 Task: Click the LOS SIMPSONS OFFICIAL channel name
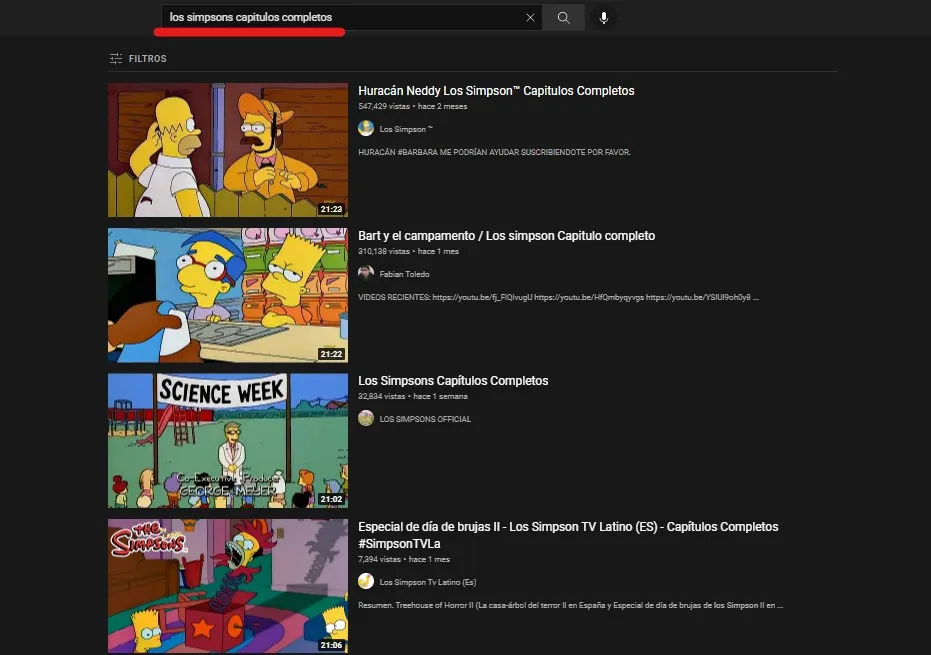pyautogui.click(x=424, y=418)
